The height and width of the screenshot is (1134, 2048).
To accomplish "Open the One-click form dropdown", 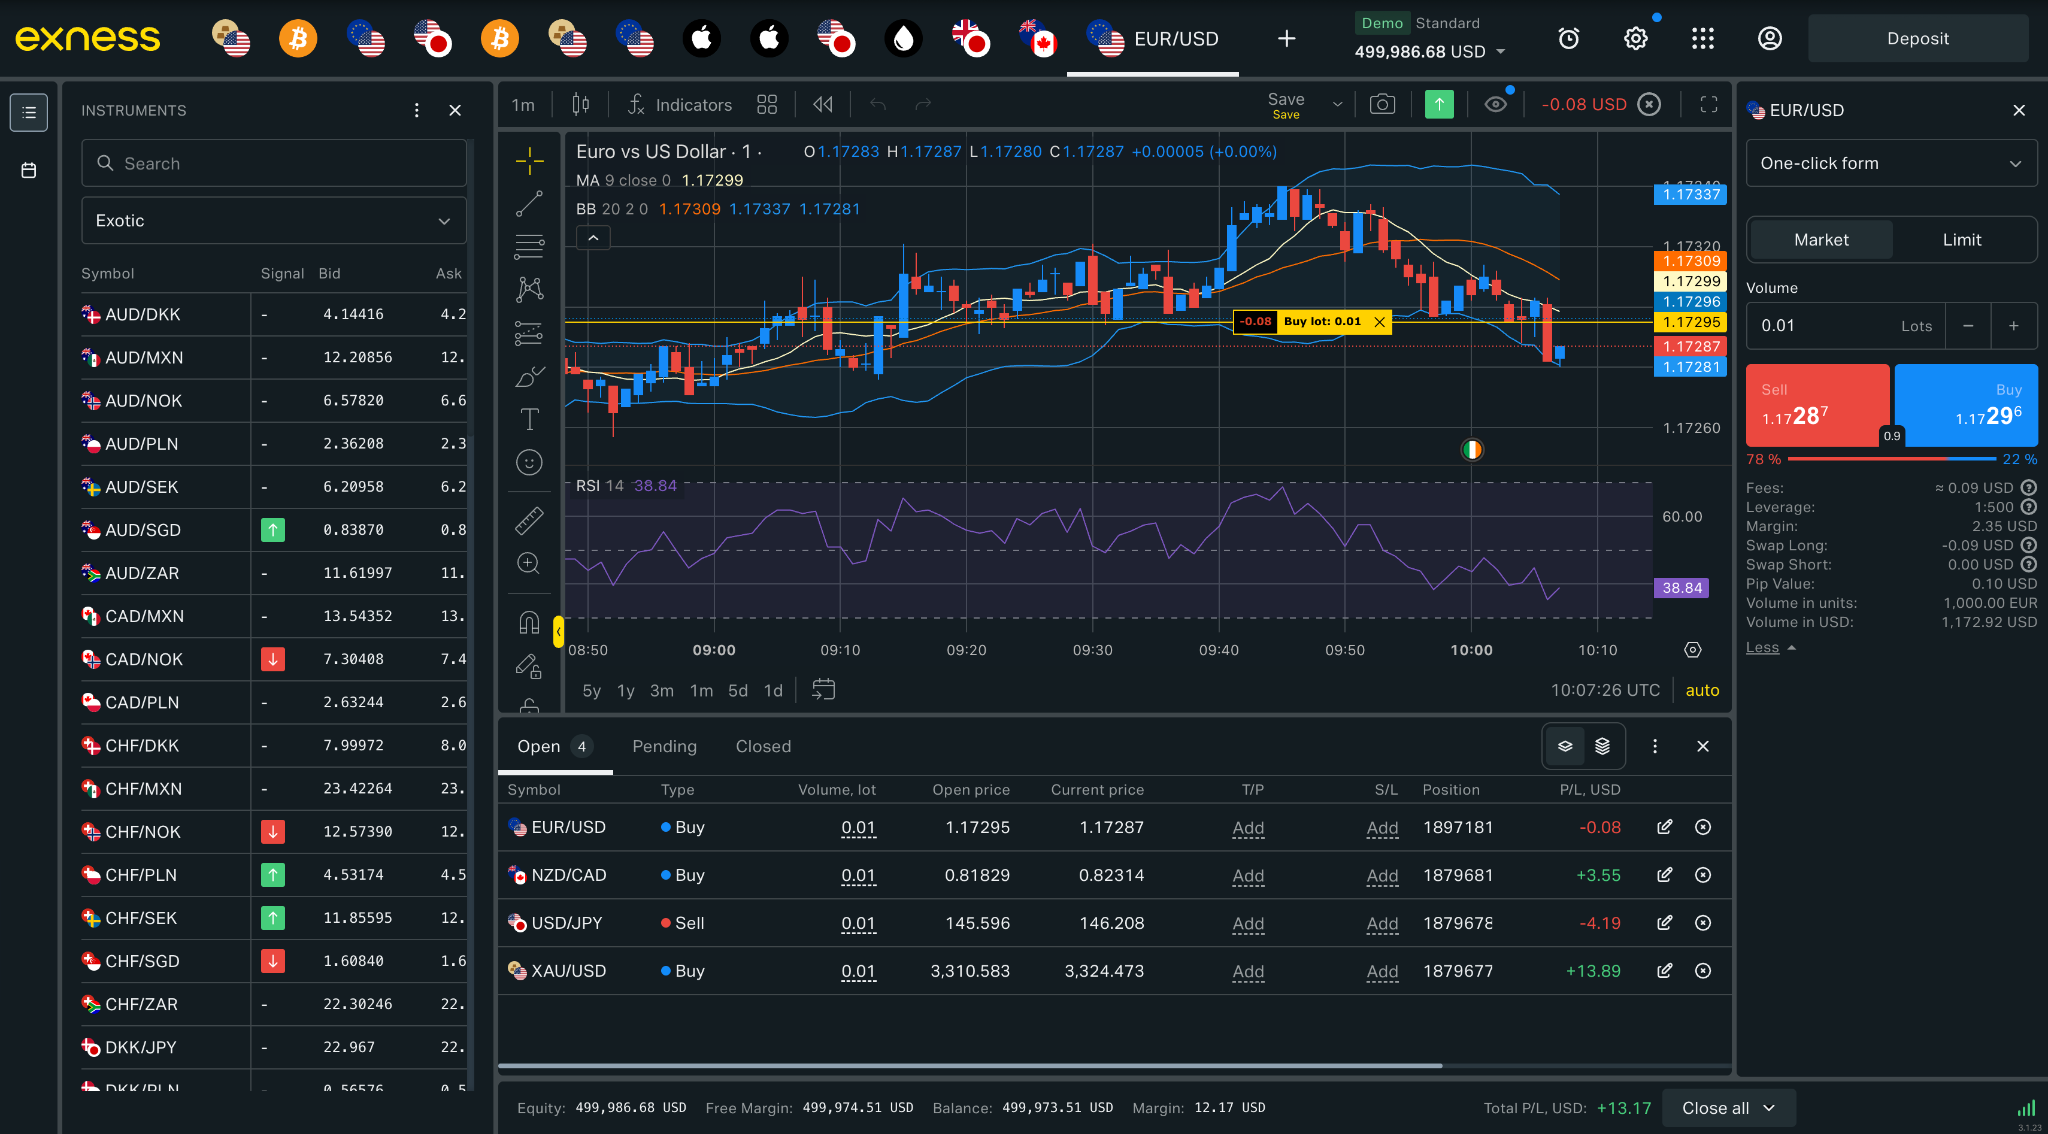I will click(x=1891, y=163).
